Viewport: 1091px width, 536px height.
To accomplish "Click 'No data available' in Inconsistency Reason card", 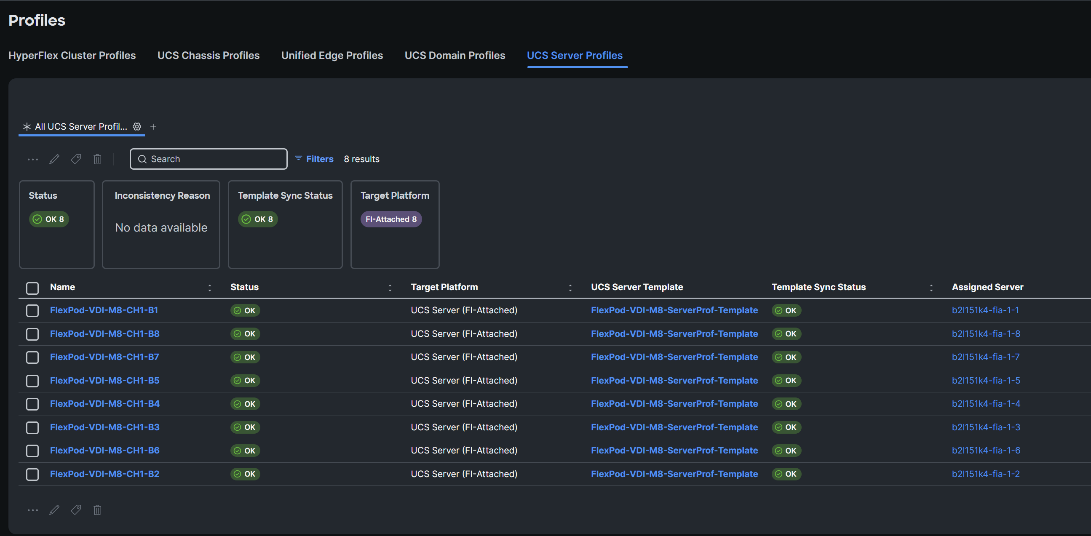I will 161,228.
